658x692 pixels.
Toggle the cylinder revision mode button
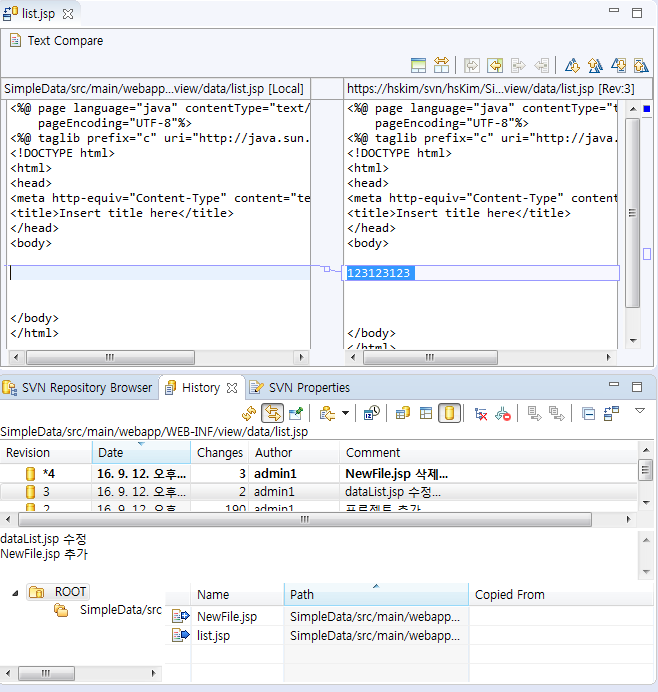click(450, 414)
